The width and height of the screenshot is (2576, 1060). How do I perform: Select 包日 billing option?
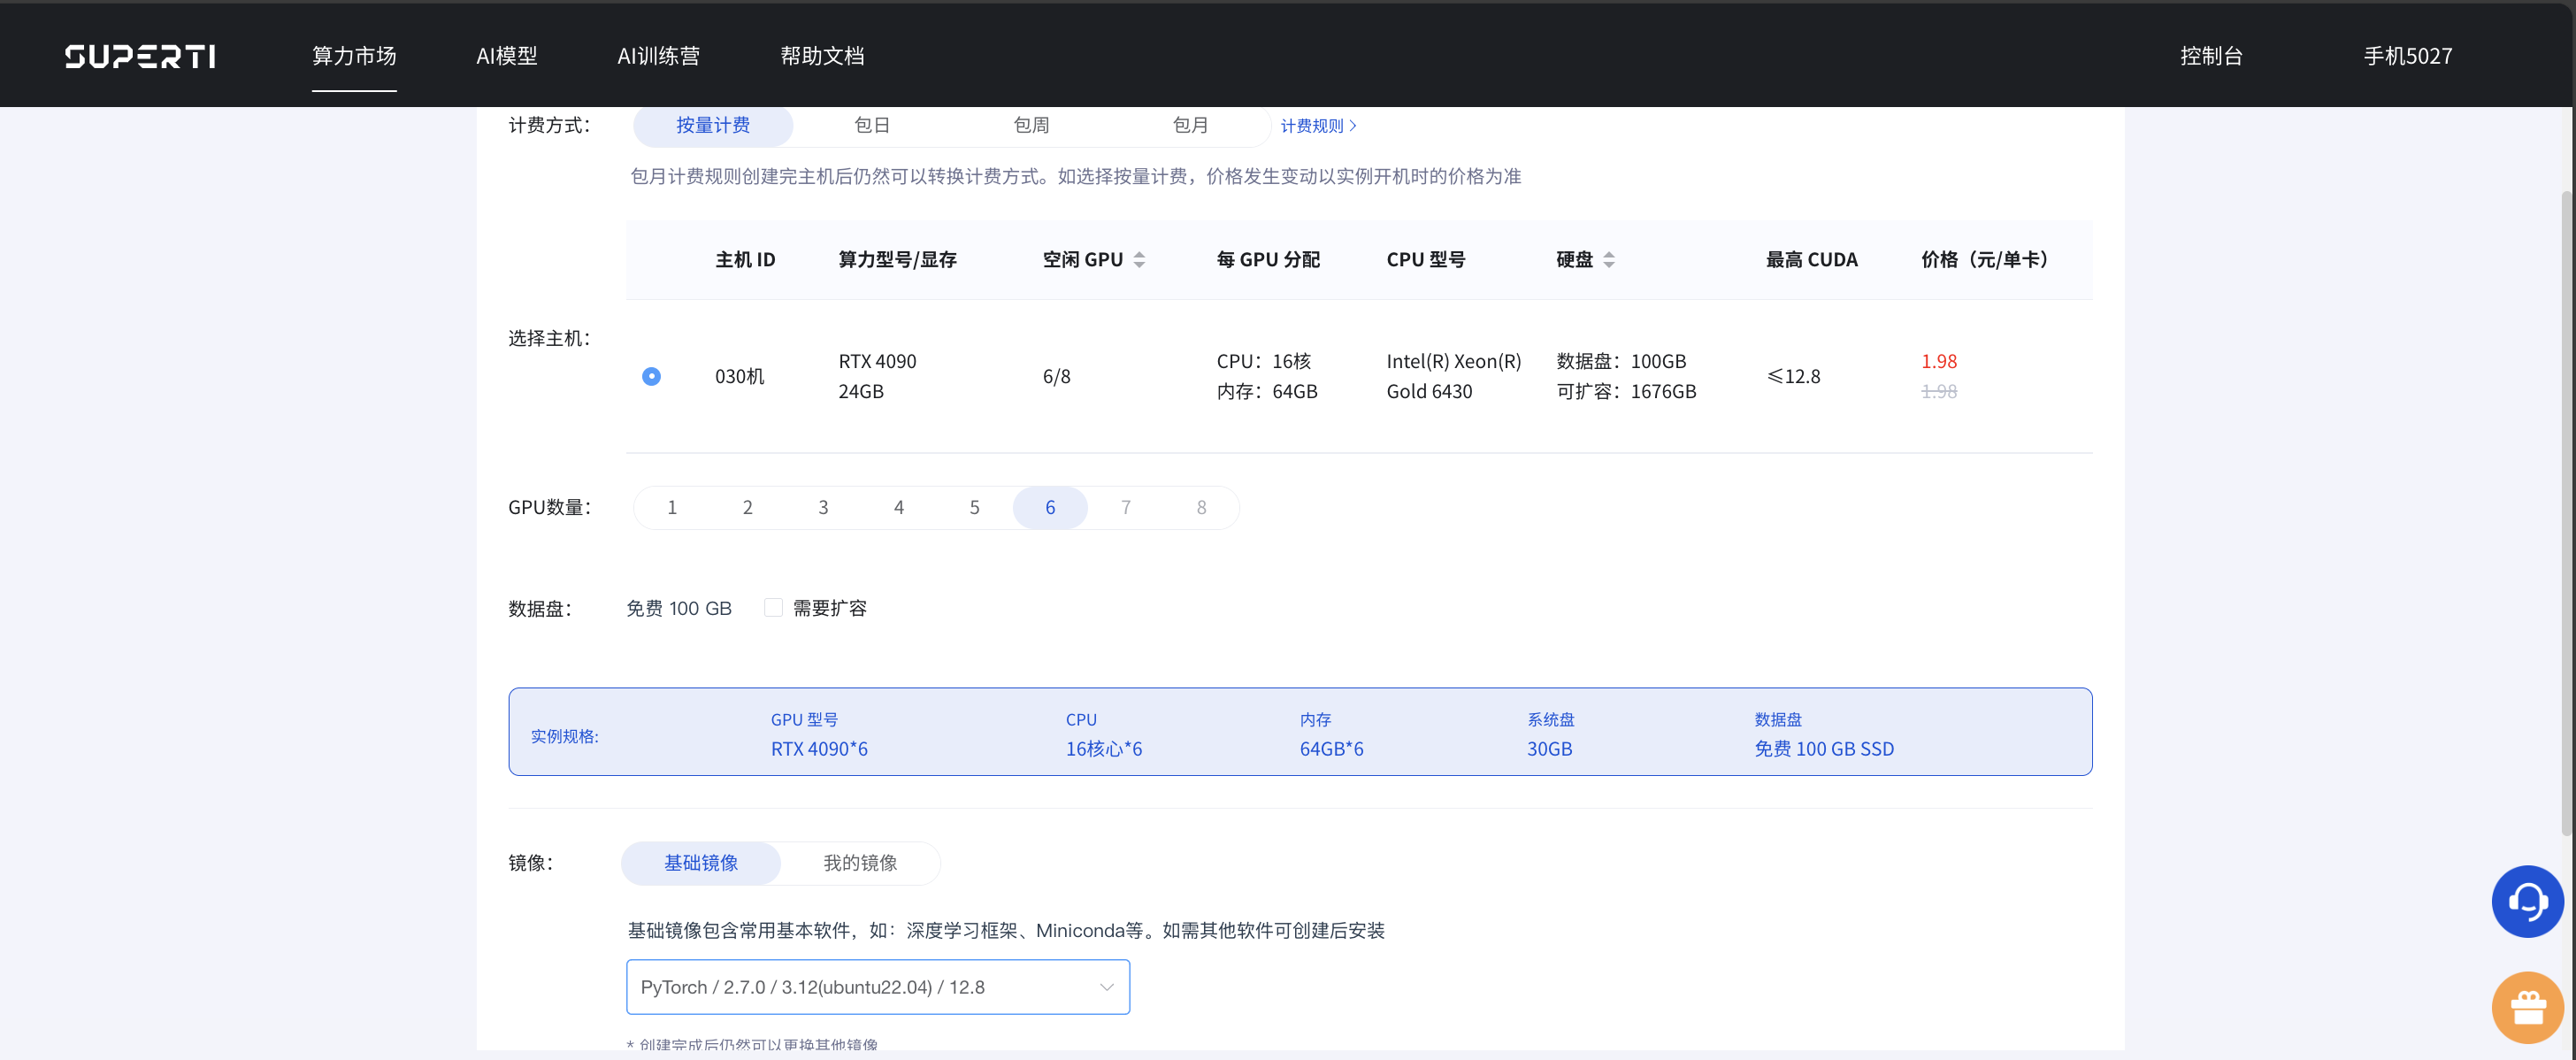pyautogui.click(x=871, y=125)
